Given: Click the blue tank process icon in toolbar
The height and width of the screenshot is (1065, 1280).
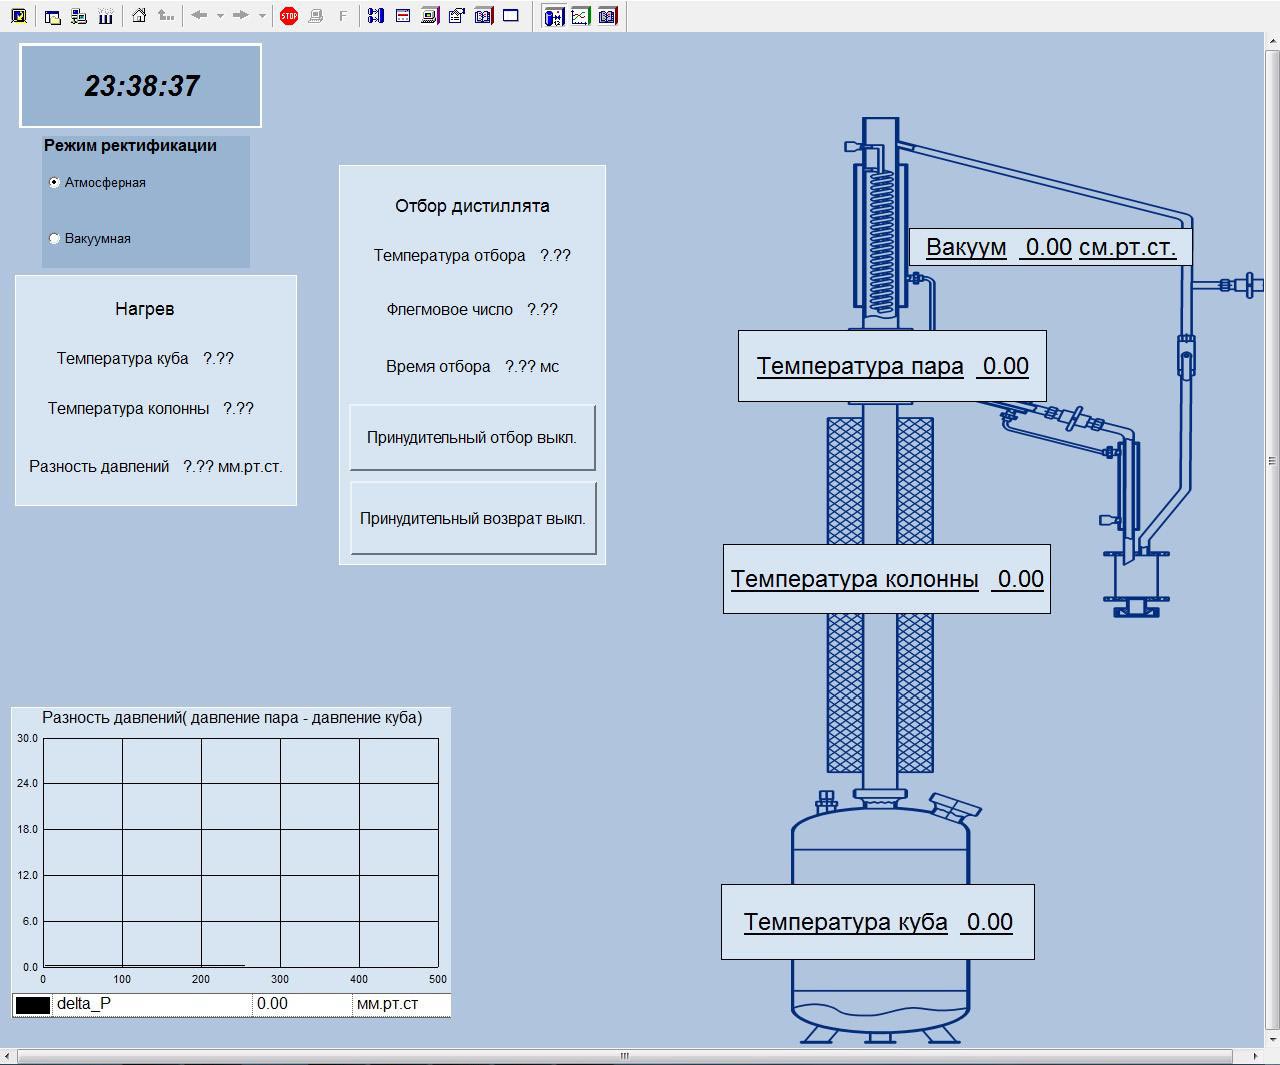Looking at the screenshot, I should pyautogui.click(x=553, y=16).
